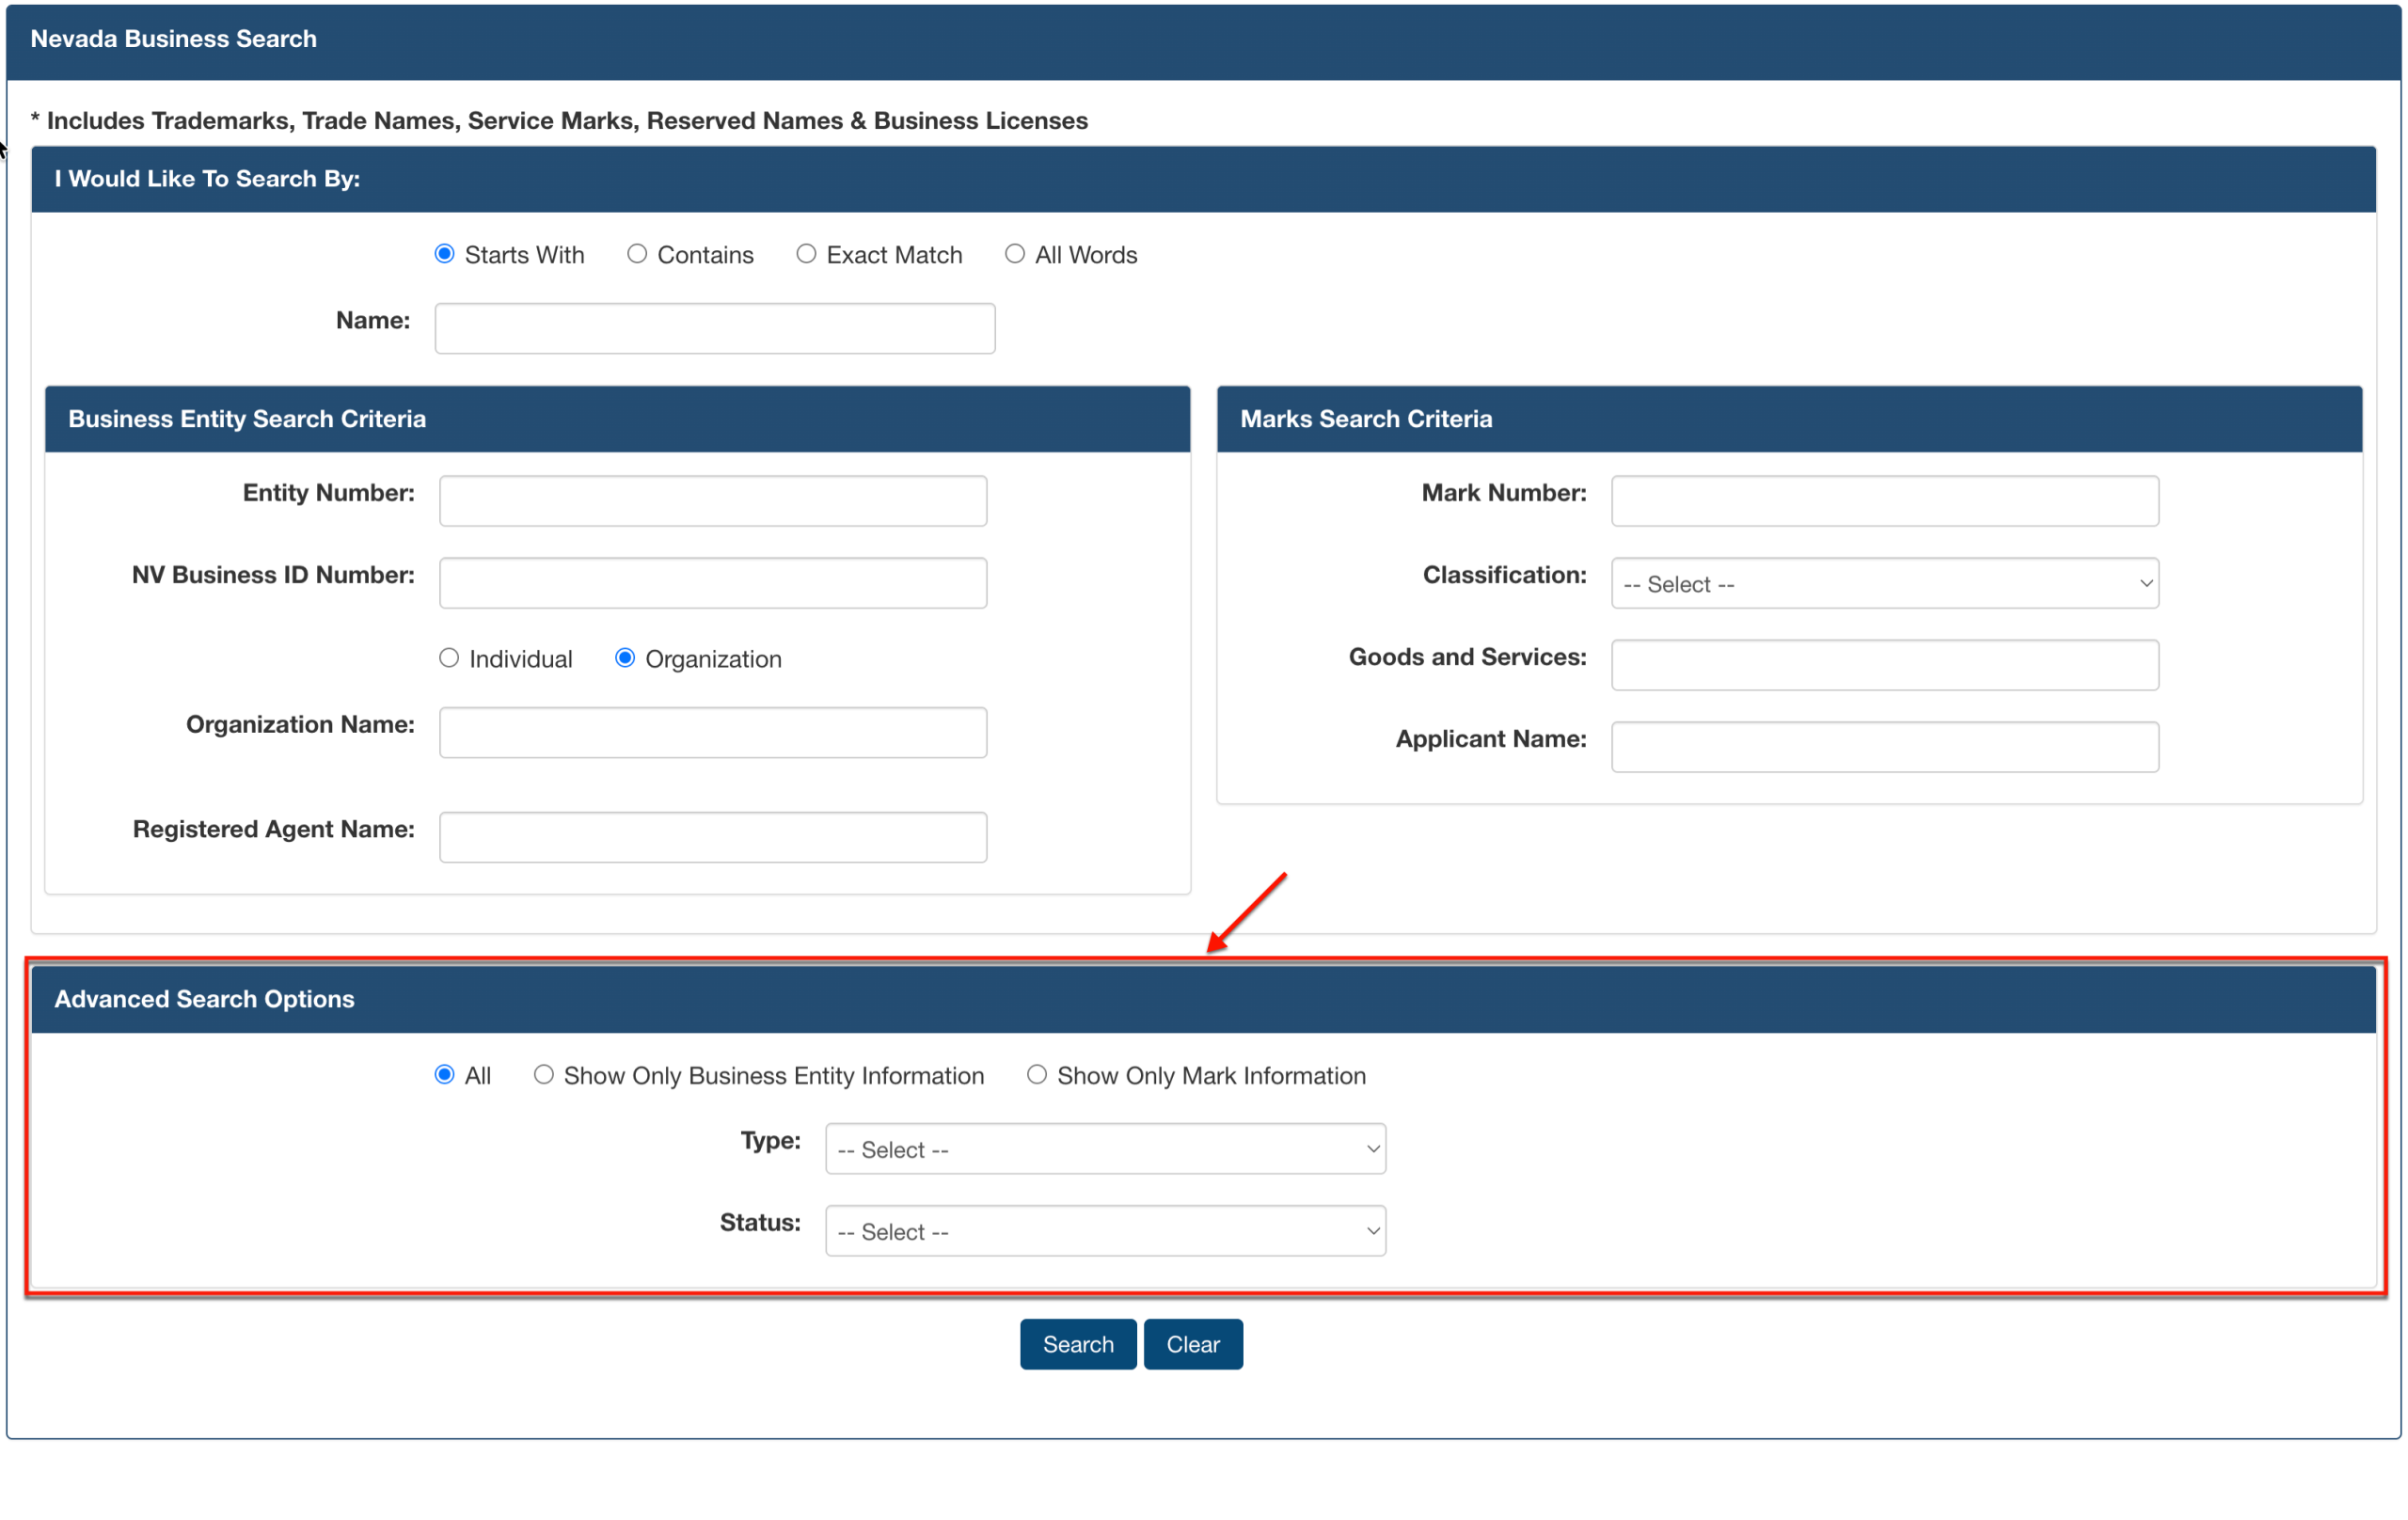Click the Organization Name label
The height and width of the screenshot is (1520, 2408).
pos(300,725)
